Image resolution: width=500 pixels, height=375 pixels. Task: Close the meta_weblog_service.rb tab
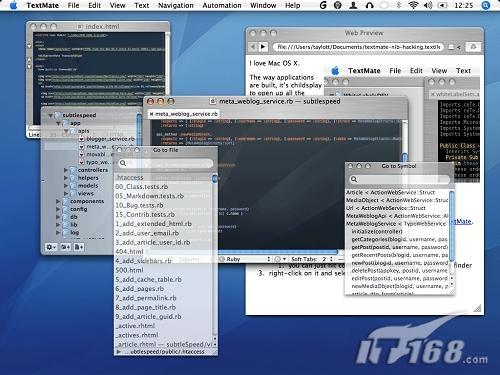pos(151,114)
